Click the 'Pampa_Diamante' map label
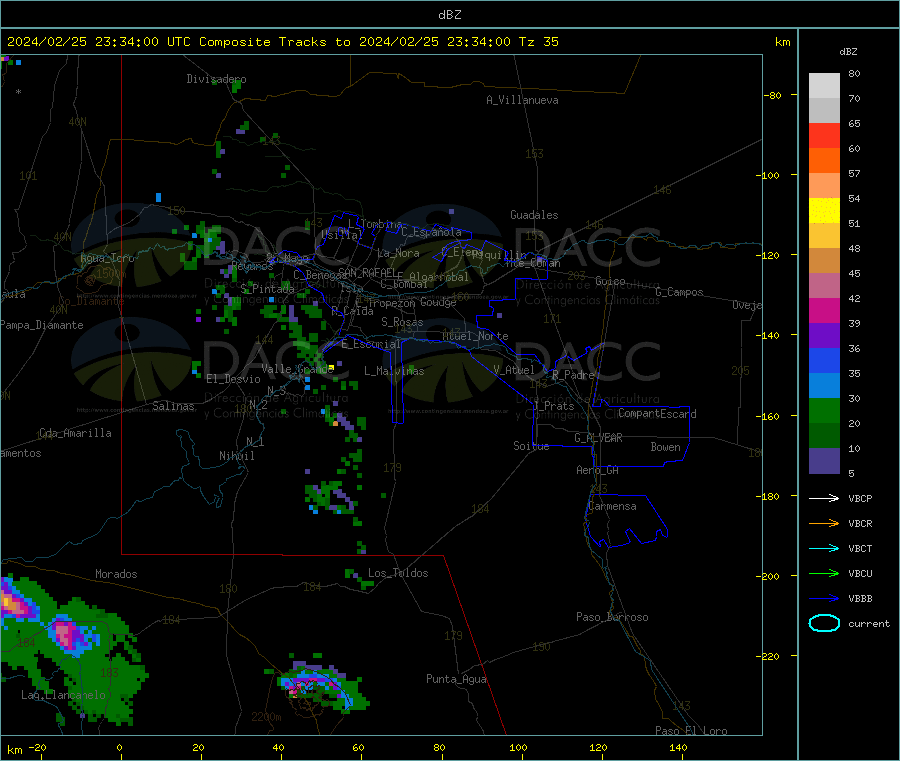The width and height of the screenshot is (900, 761). (x=42, y=325)
